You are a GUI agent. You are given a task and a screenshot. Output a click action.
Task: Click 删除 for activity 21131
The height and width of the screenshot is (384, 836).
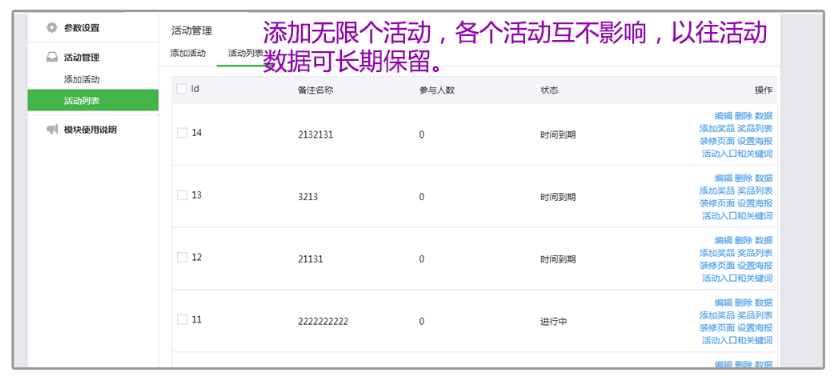[x=743, y=241]
